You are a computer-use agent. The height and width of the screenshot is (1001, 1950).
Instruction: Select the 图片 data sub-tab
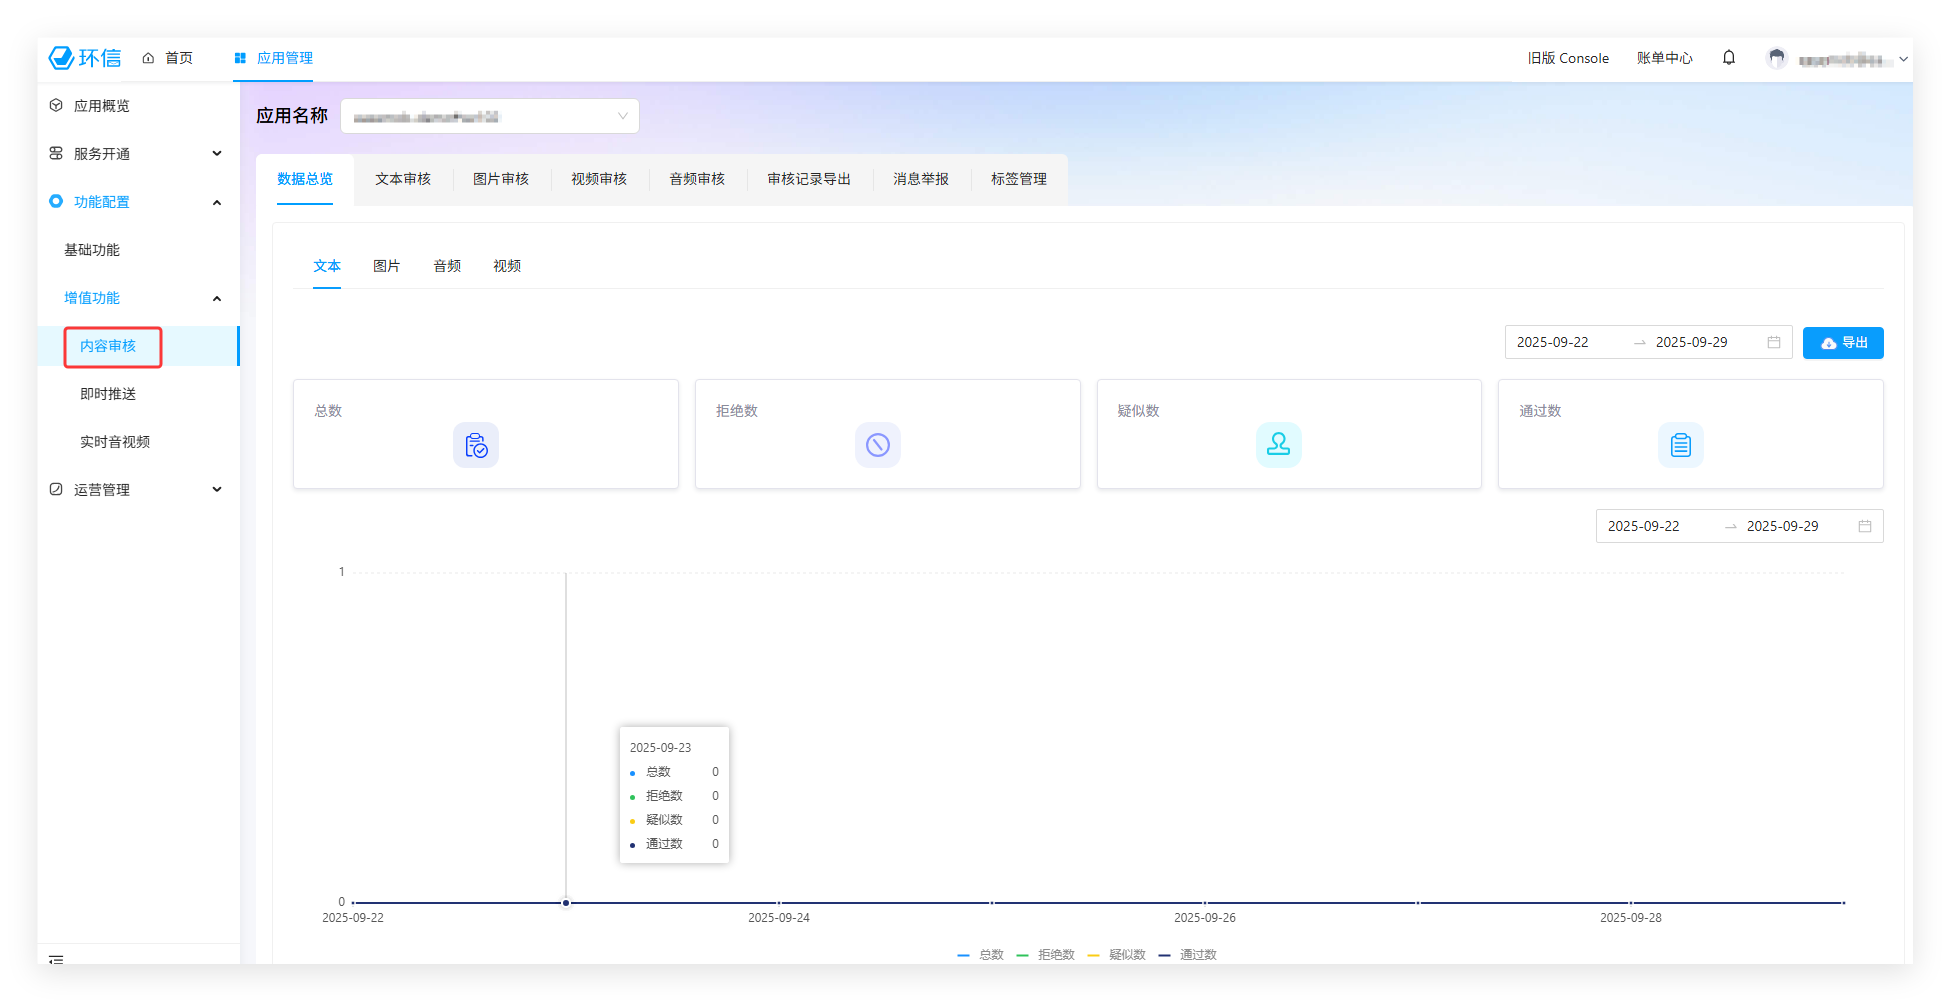[386, 266]
